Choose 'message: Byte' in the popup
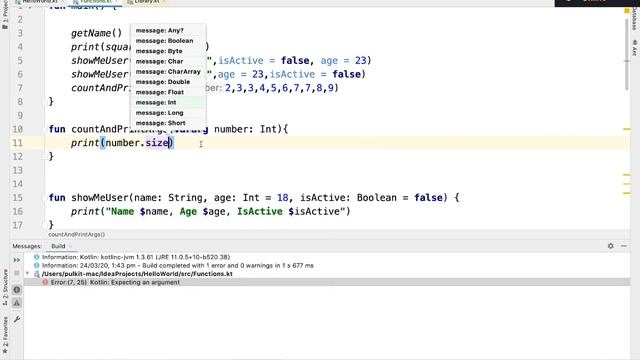Viewport: 640px width, 360px height. [x=168, y=51]
